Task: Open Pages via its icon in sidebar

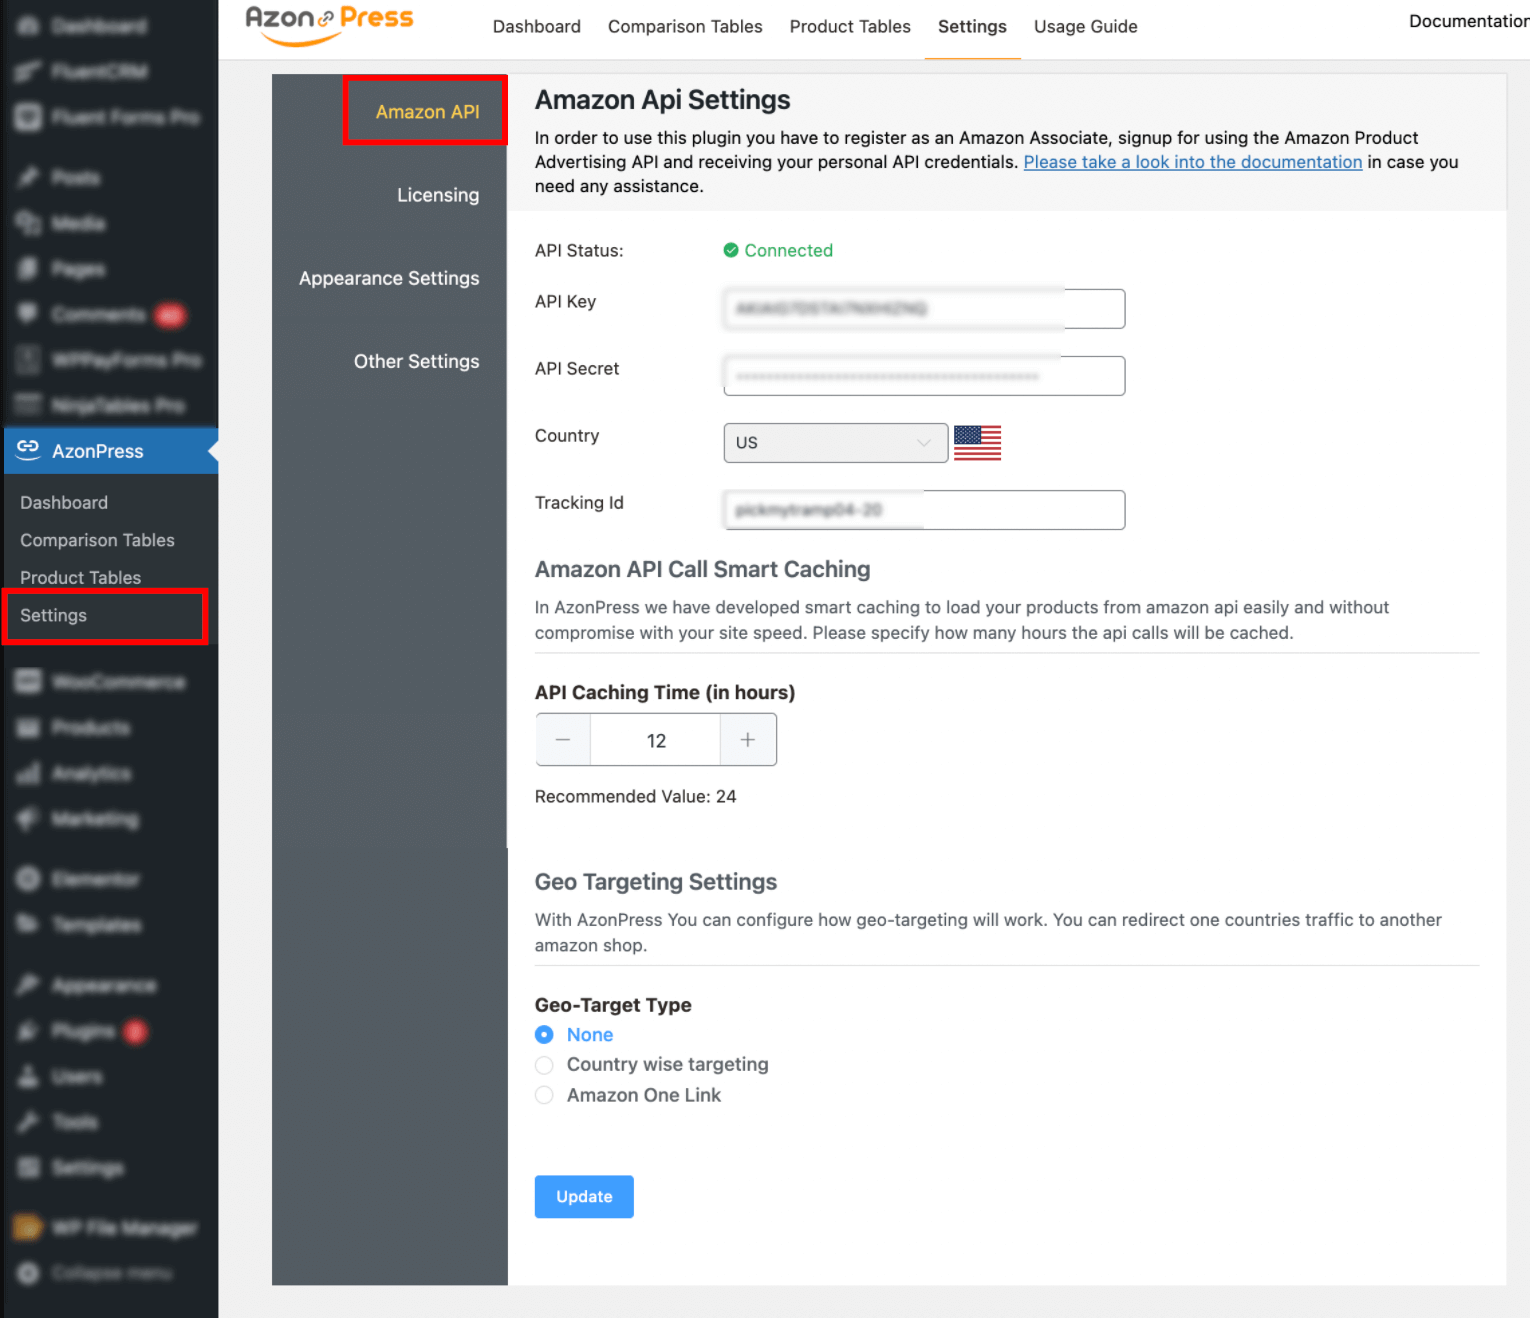Action: (x=28, y=268)
